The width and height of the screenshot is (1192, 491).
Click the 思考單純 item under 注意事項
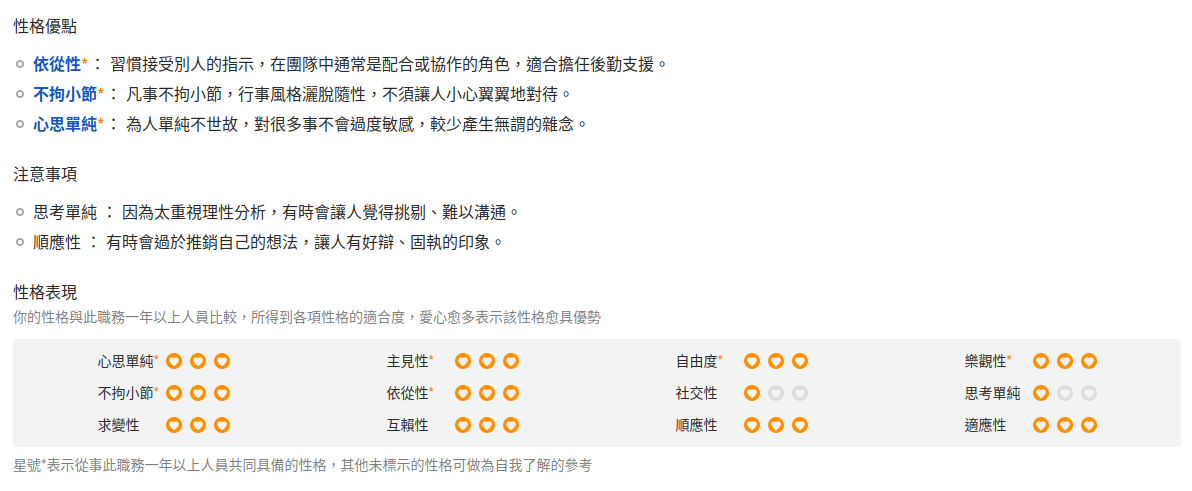[x=65, y=212]
